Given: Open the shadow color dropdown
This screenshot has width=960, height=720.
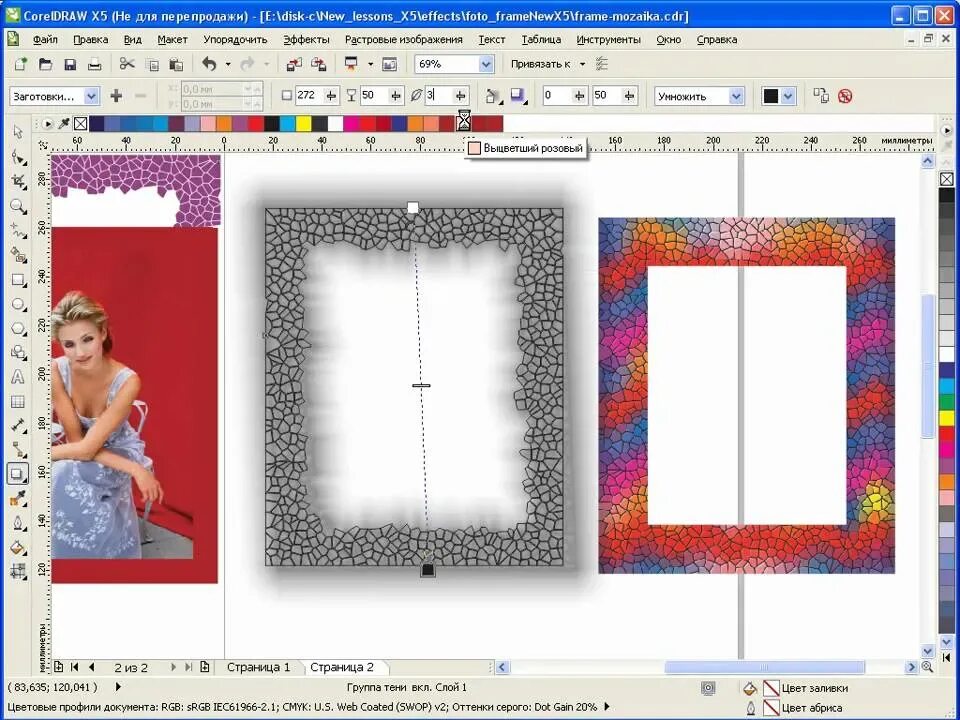Looking at the screenshot, I should (788, 96).
